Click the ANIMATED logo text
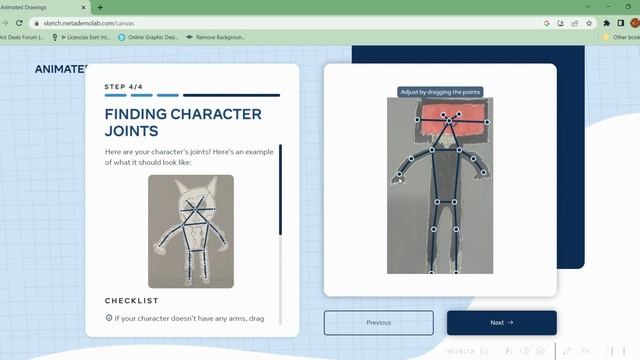Screen dimensions: 640x360 click(x=61, y=69)
